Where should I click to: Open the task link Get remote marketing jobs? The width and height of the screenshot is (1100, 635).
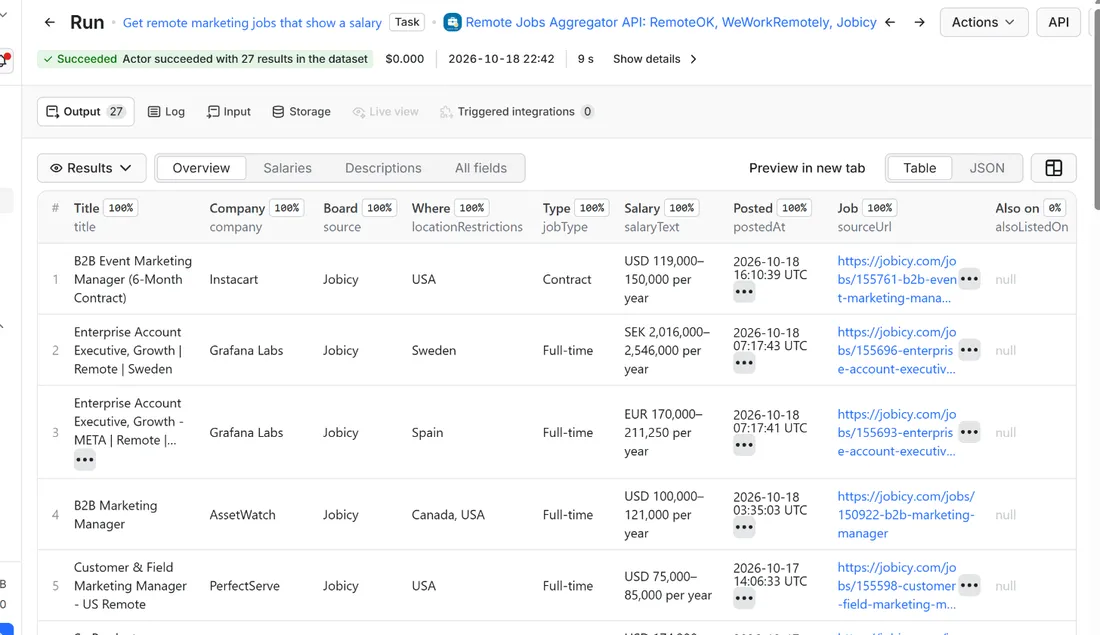[x=252, y=23]
